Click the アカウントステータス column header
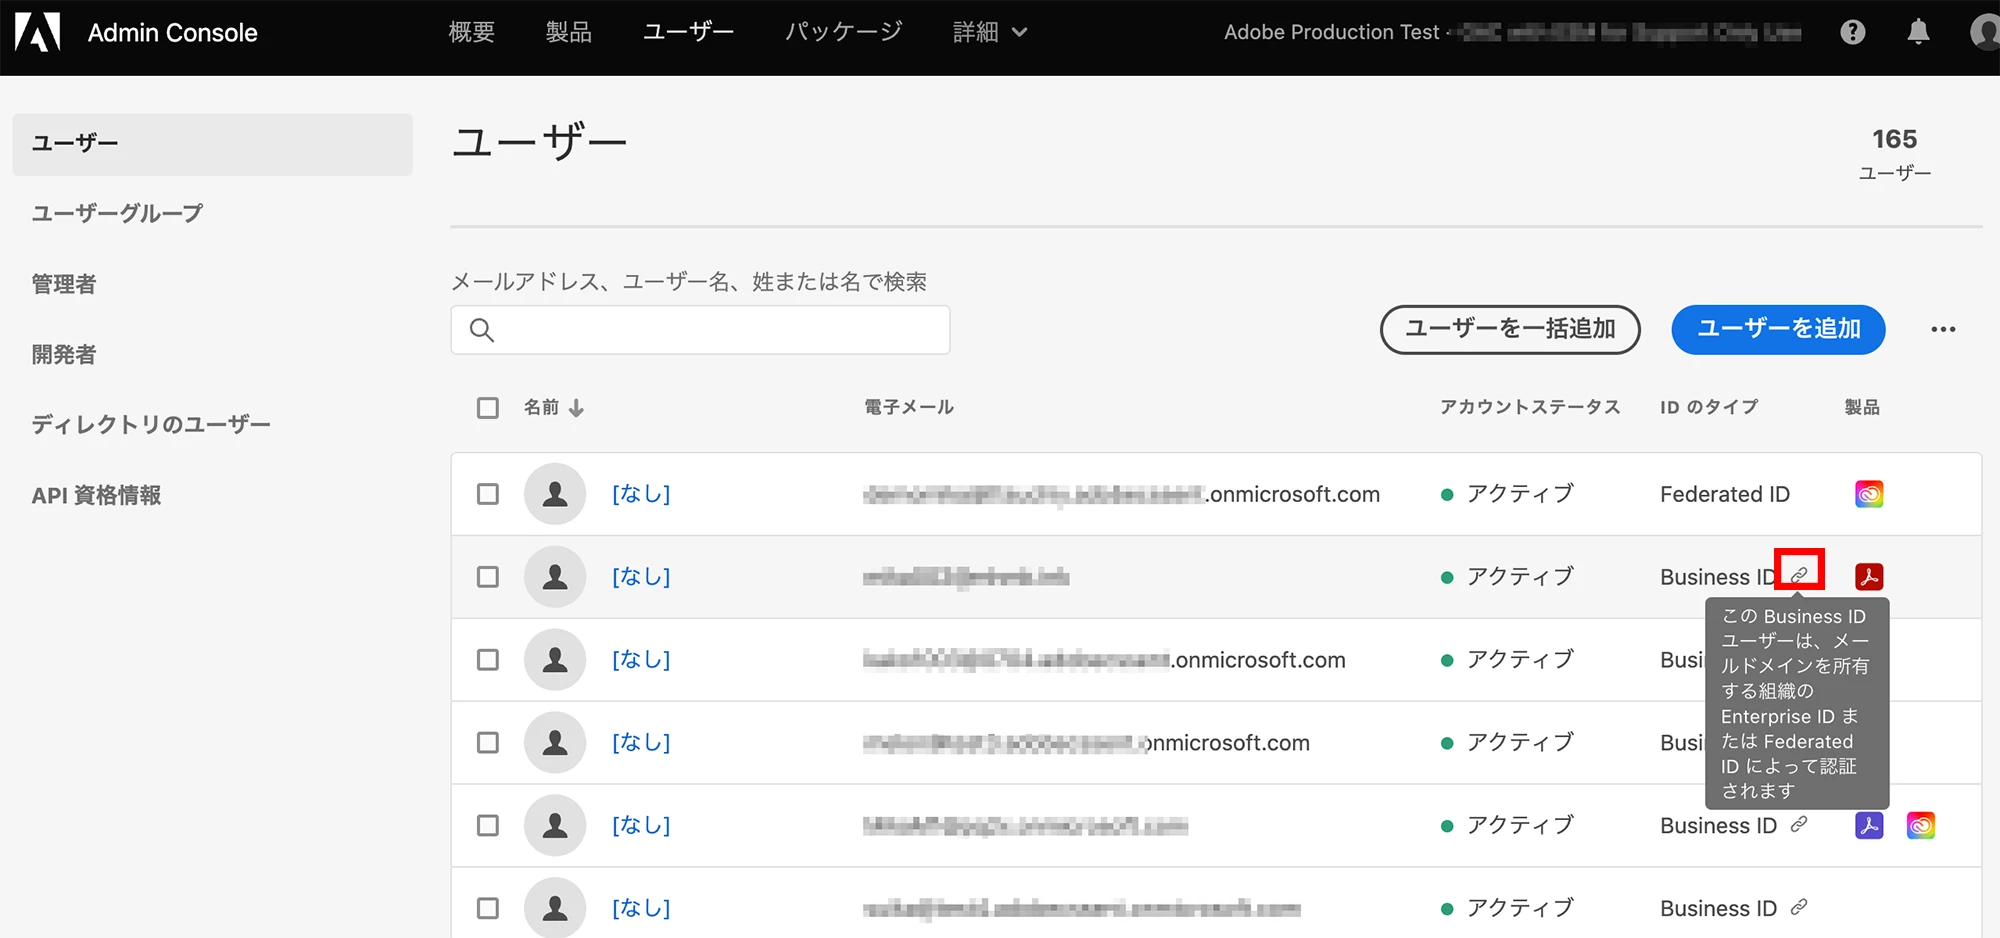Image resolution: width=2000 pixels, height=938 pixels. pyautogui.click(x=1530, y=408)
